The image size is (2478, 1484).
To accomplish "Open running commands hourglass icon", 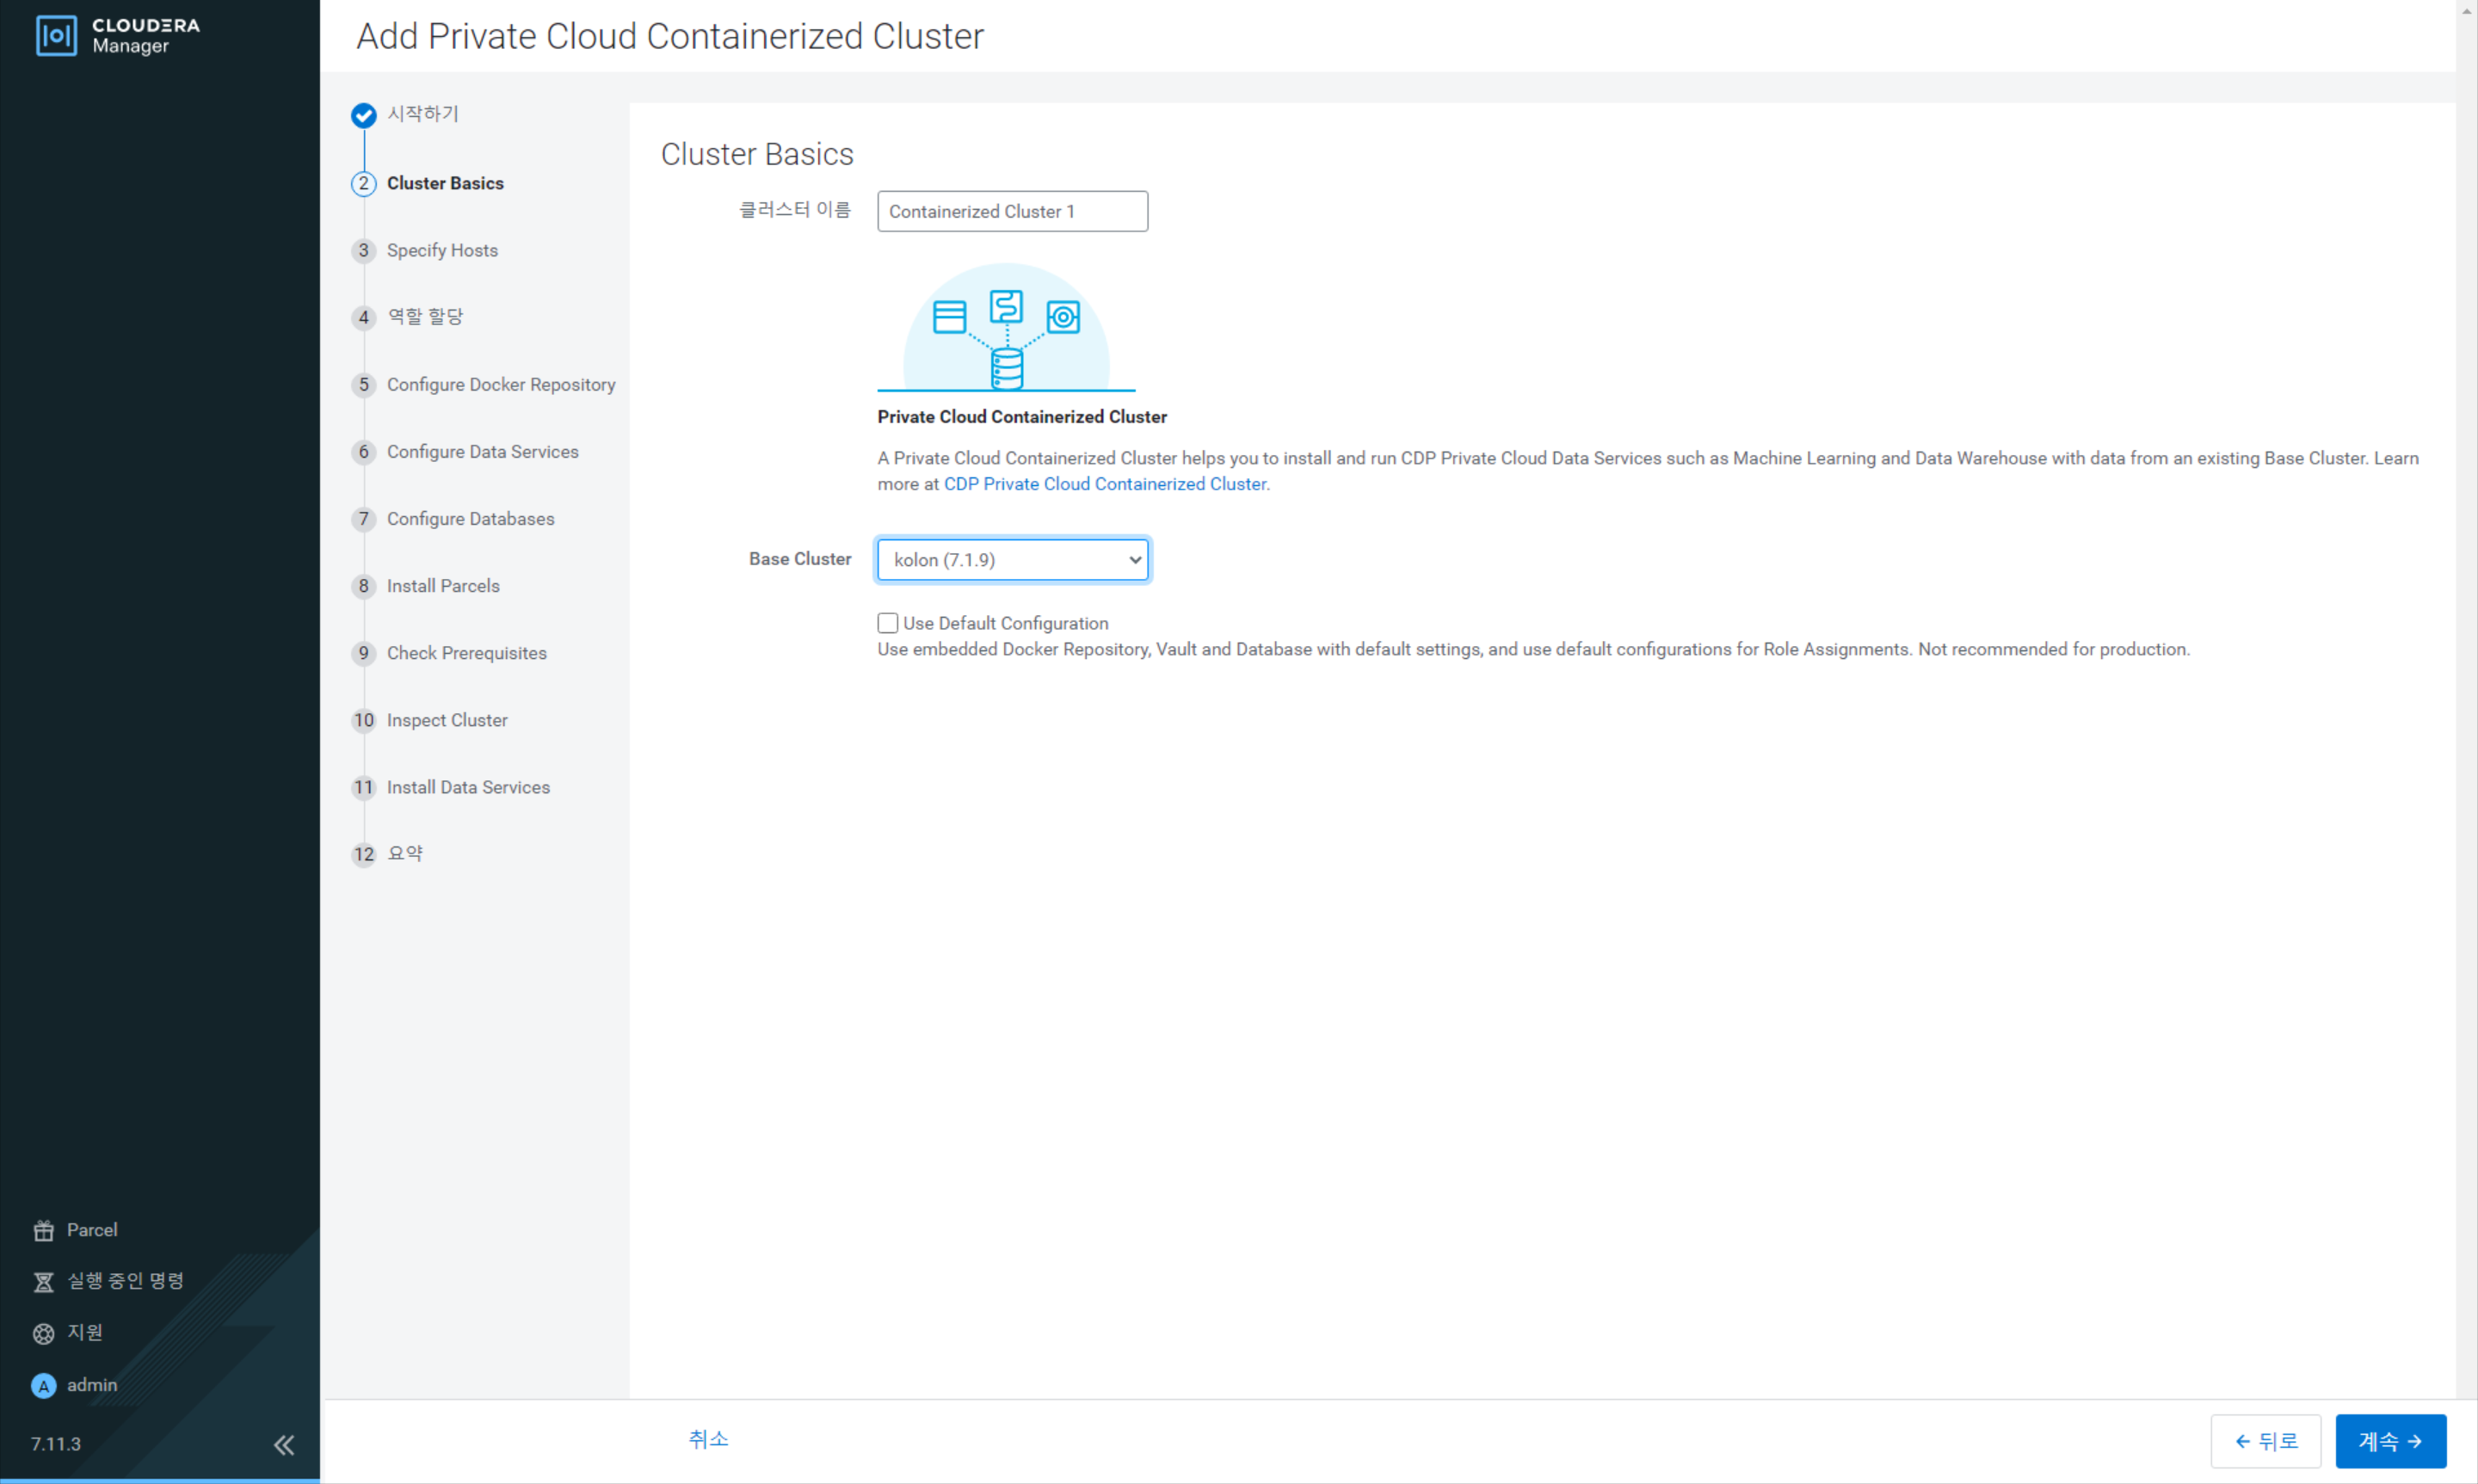I will (x=43, y=1282).
